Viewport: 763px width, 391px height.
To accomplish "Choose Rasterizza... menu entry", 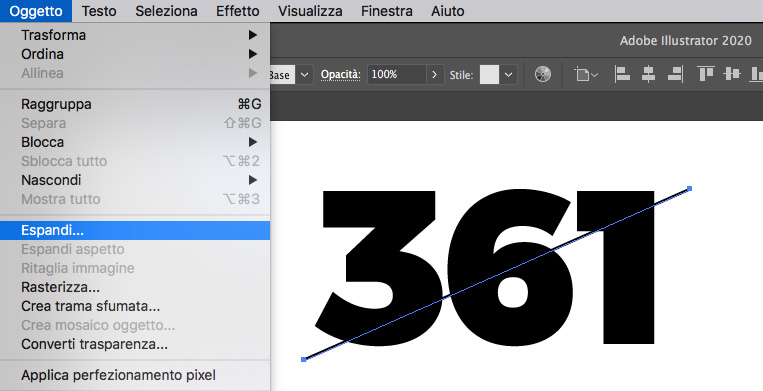I will tap(135, 287).
